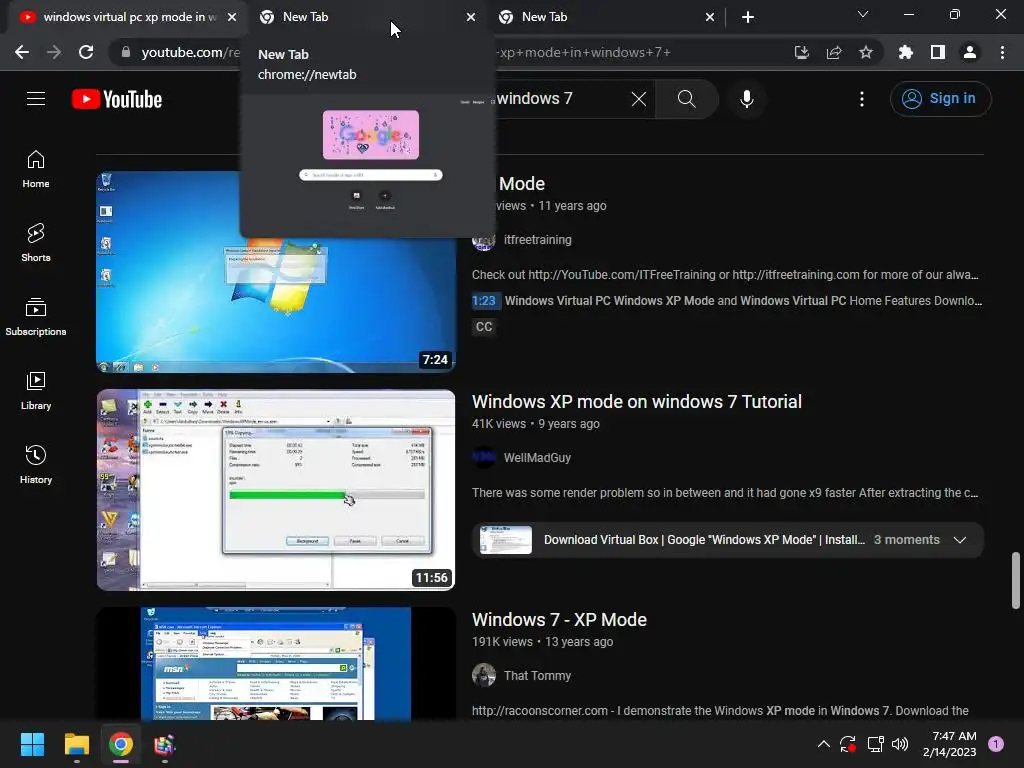This screenshot has height=768, width=1024.
Task: Open 'Windows XP mode on windows 7 Tutorial'
Action: click(637, 402)
